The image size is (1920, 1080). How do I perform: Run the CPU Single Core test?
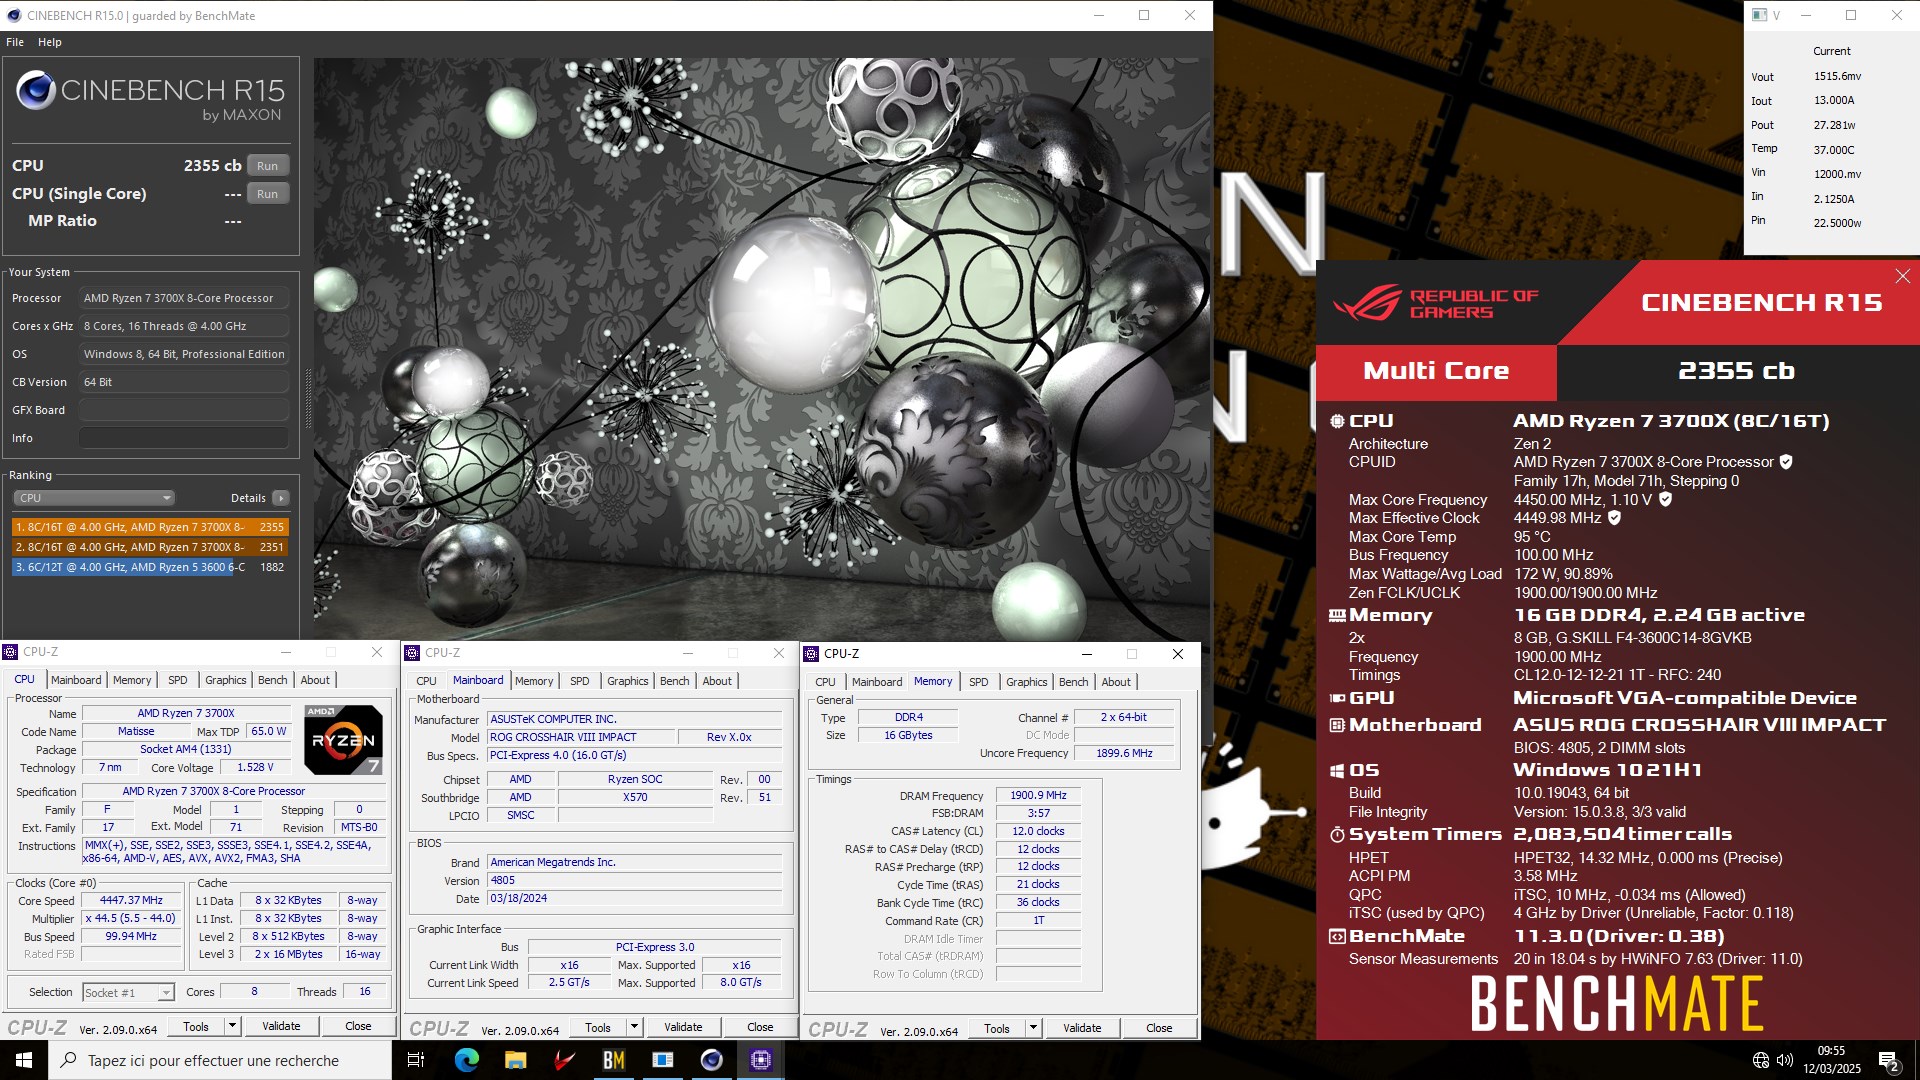(x=267, y=194)
